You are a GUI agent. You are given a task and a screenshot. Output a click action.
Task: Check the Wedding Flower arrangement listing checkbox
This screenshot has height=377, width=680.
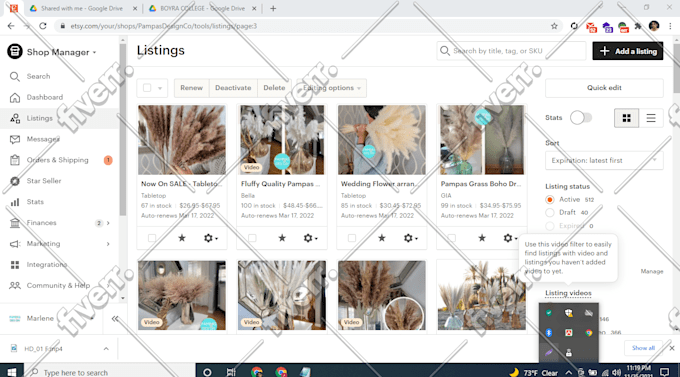352,238
